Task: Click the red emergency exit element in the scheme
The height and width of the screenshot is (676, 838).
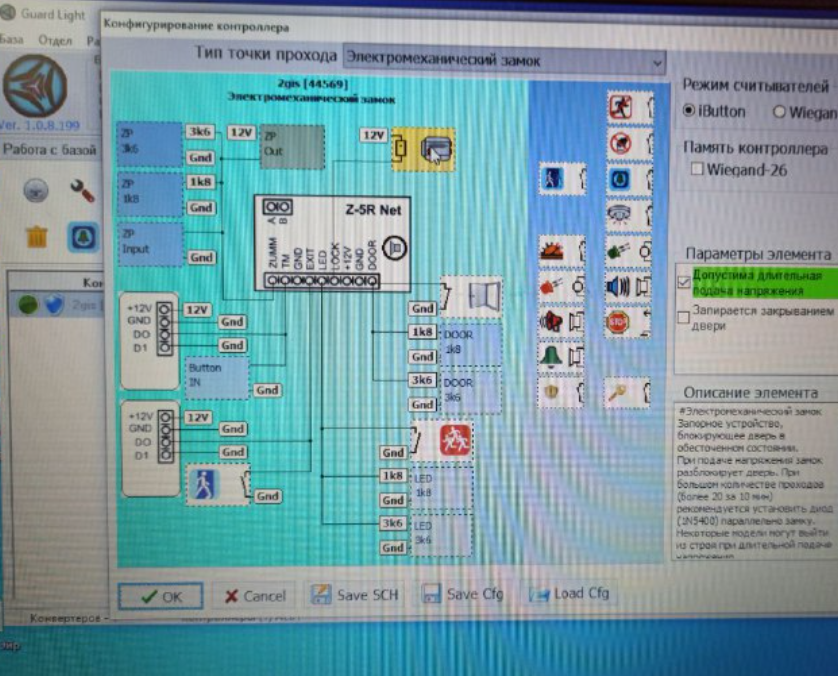Action: coord(443,440)
